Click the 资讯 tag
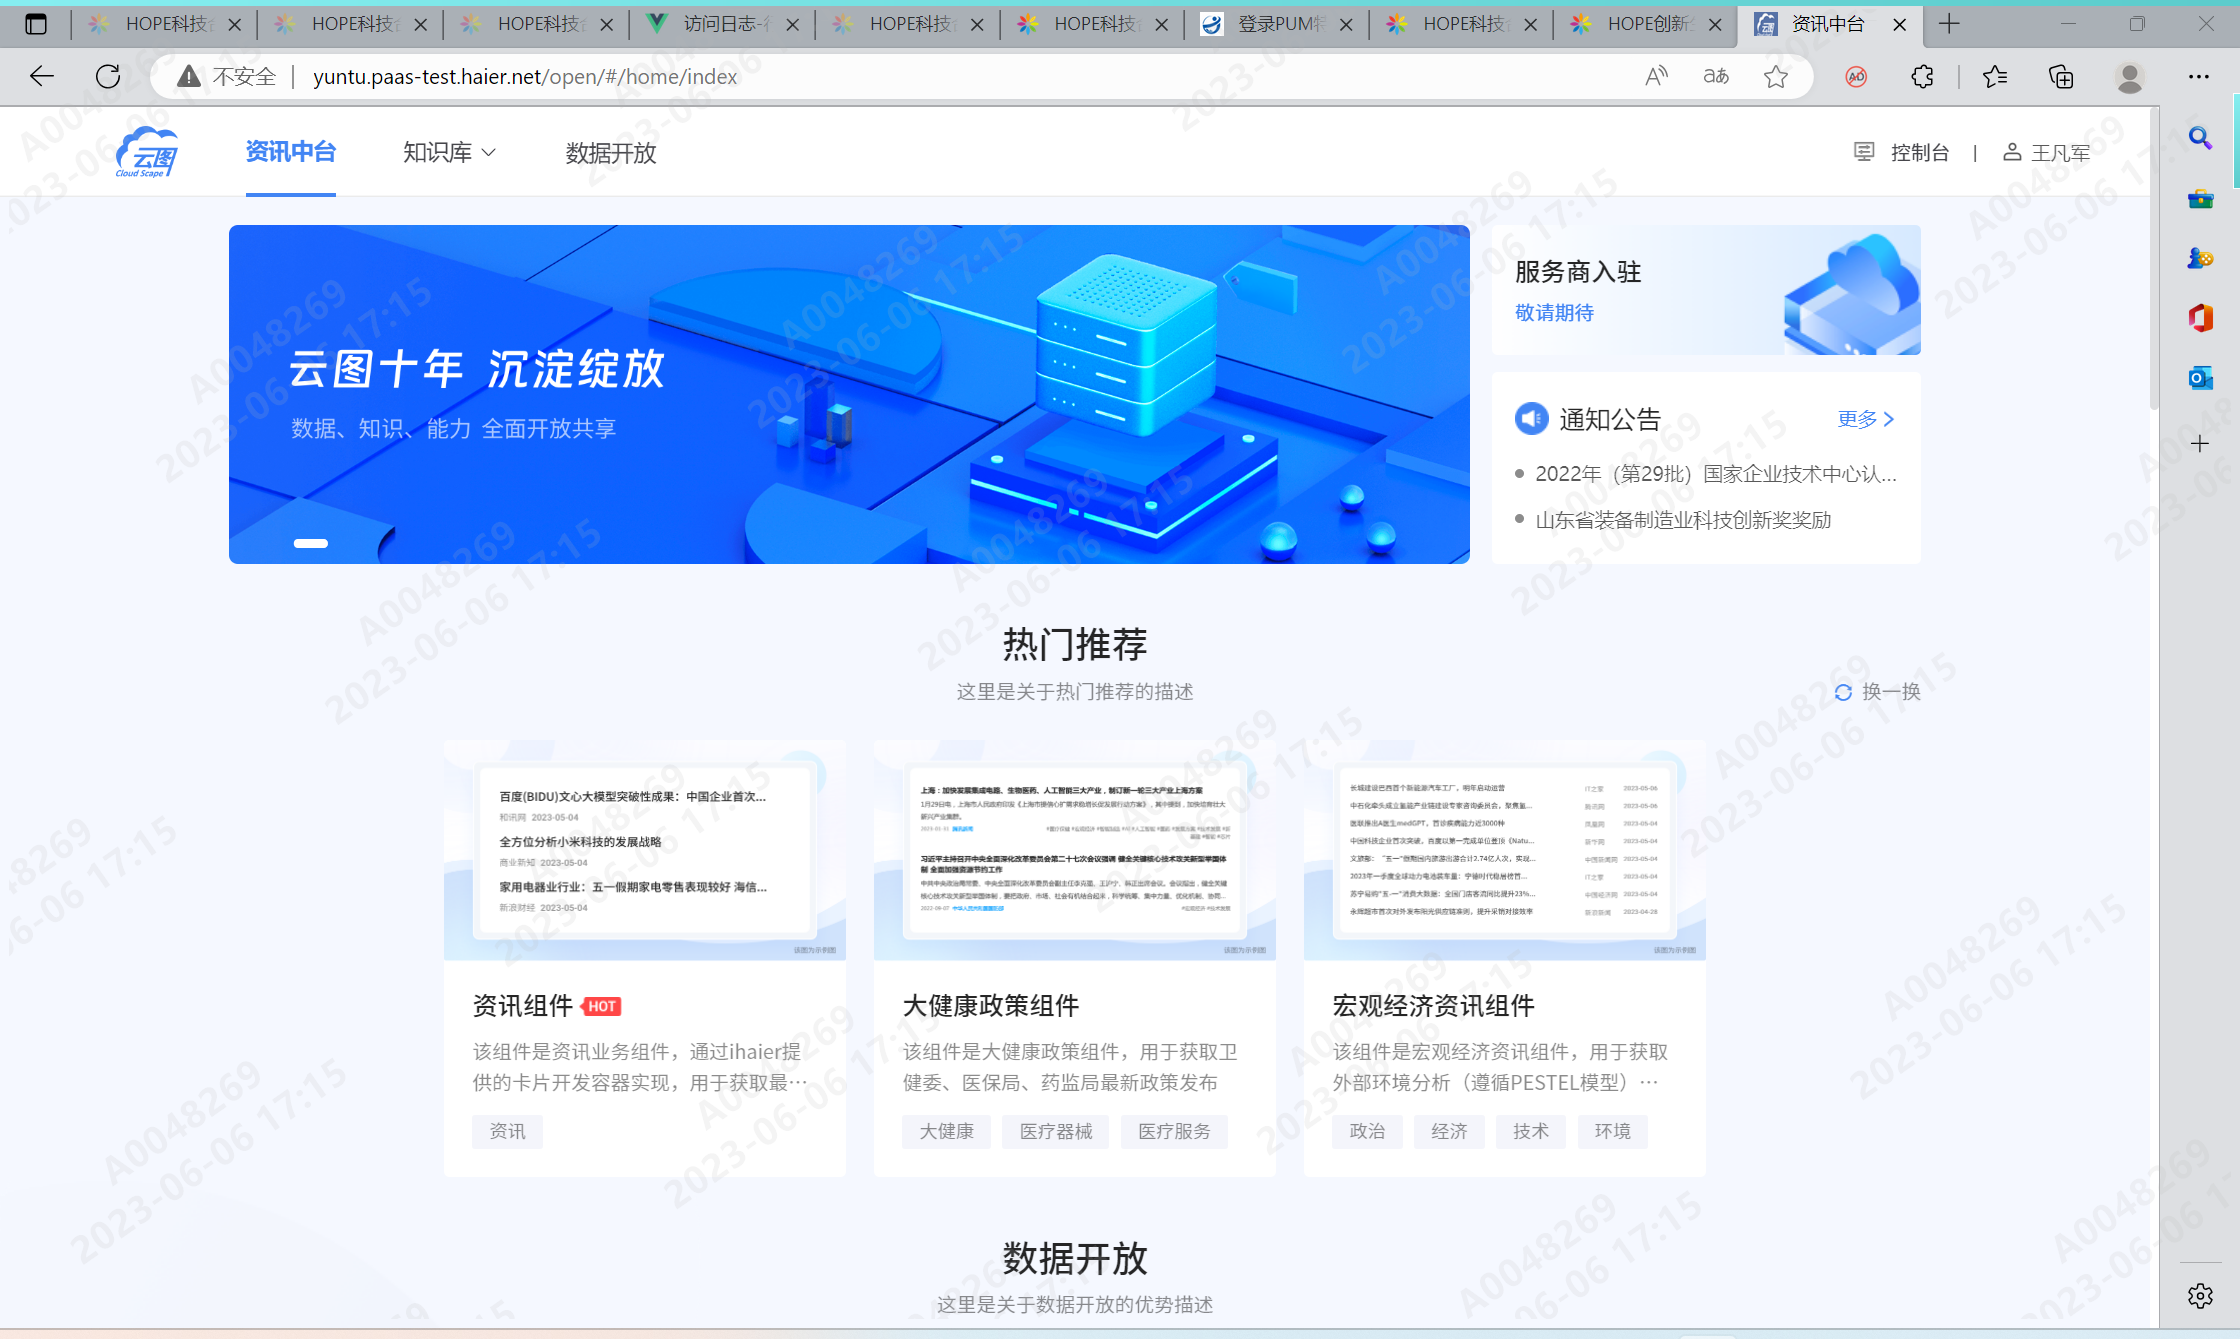Viewport: 2240px width, 1339px height. pos(507,1131)
